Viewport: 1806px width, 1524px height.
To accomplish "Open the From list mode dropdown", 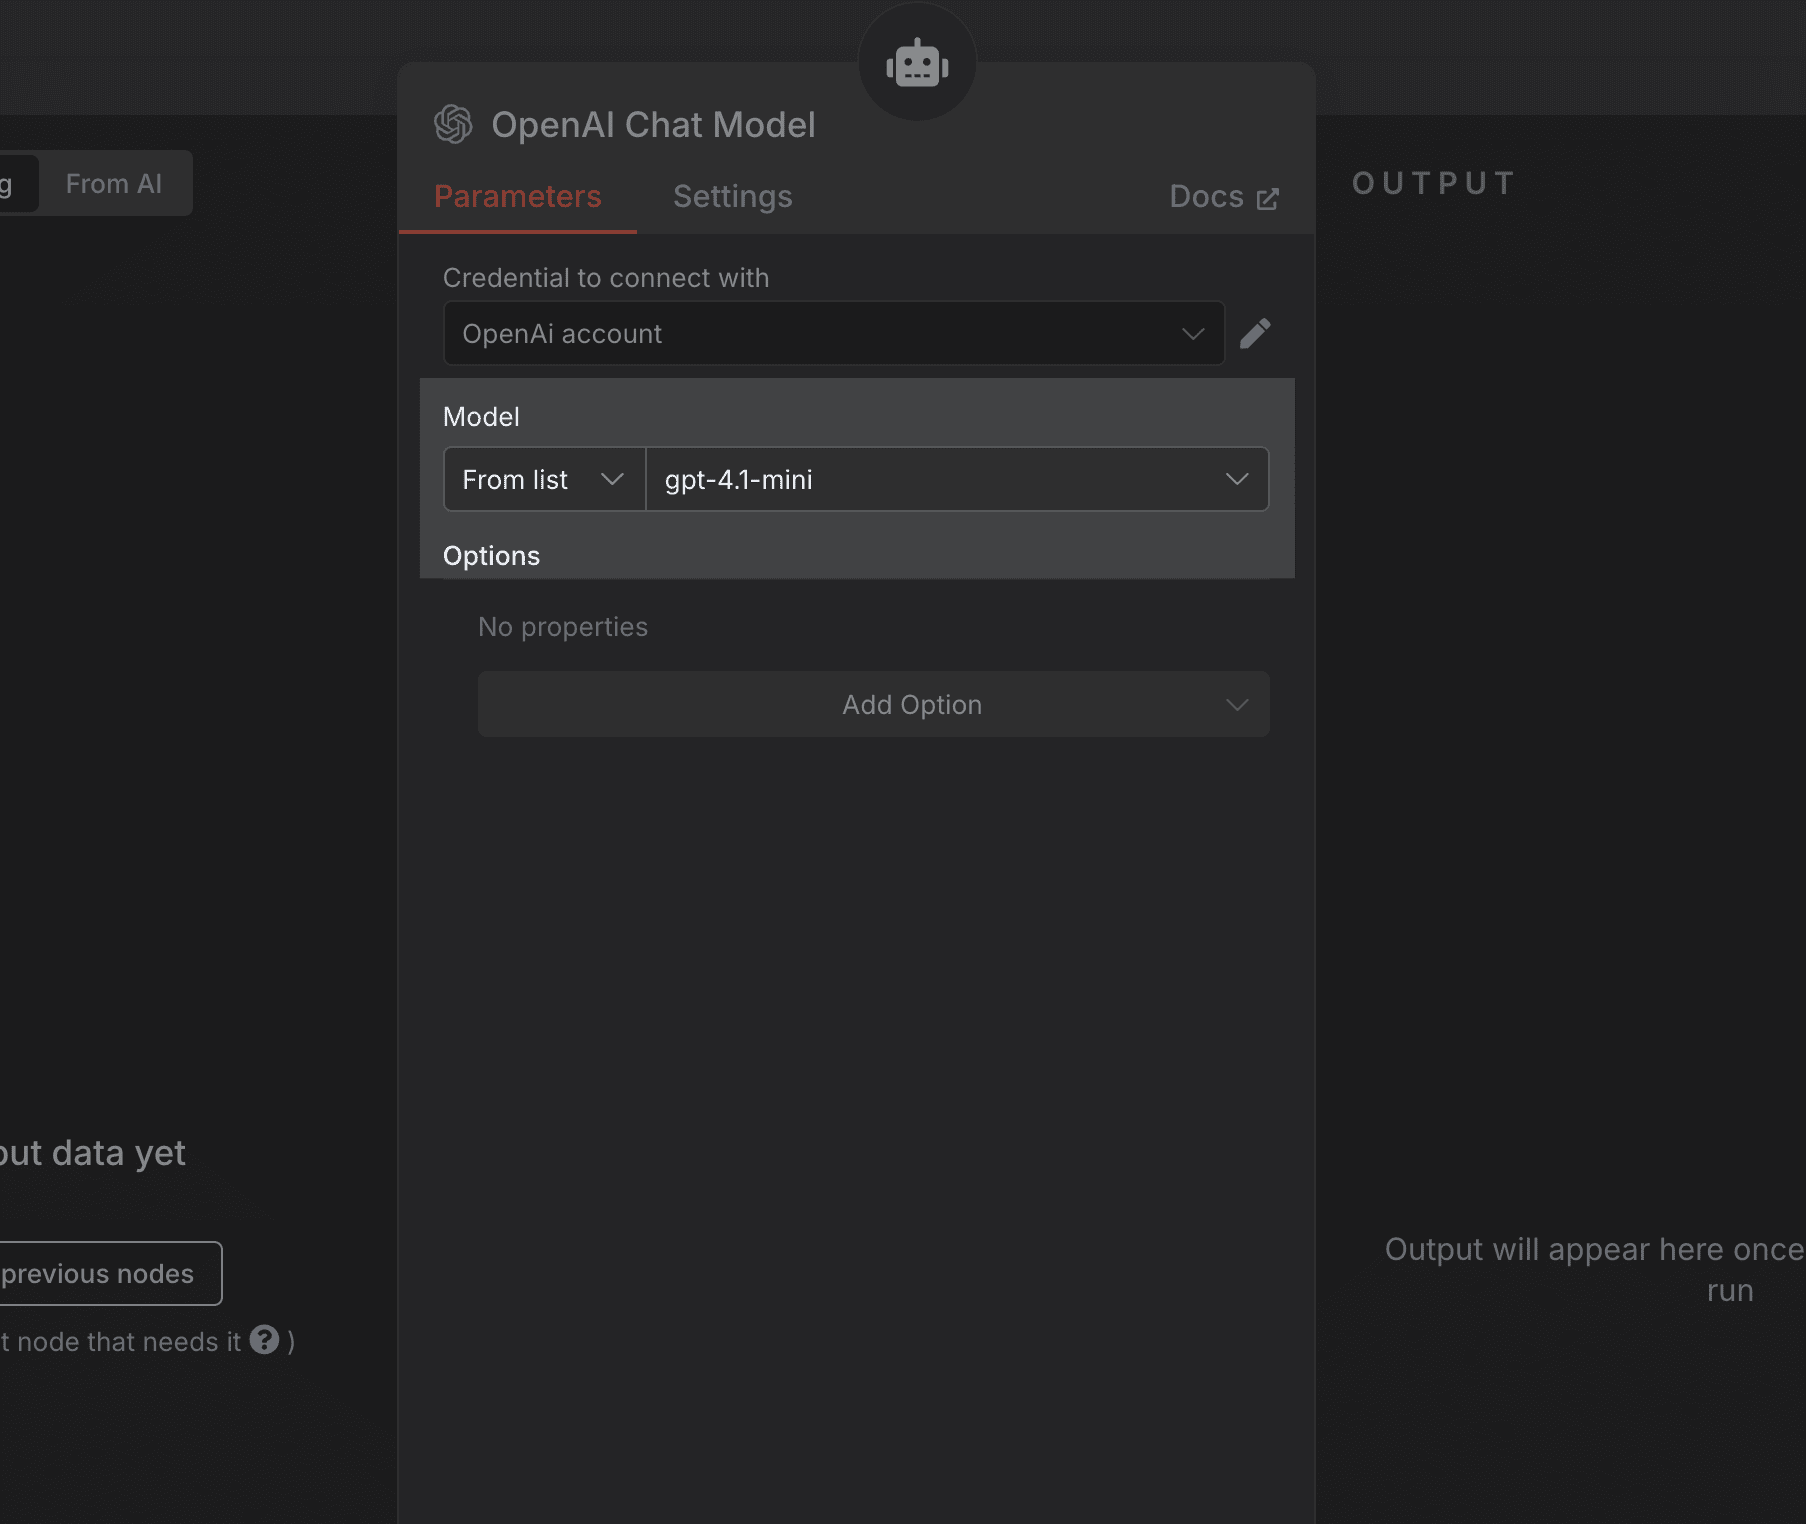I will point(544,480).
